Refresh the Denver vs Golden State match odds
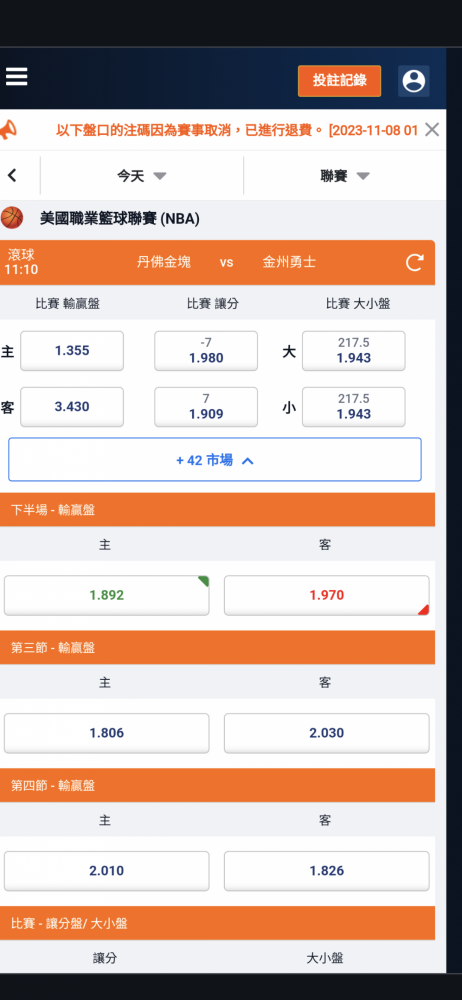Screen dimensions: 462x1000 tap(415, 262)
